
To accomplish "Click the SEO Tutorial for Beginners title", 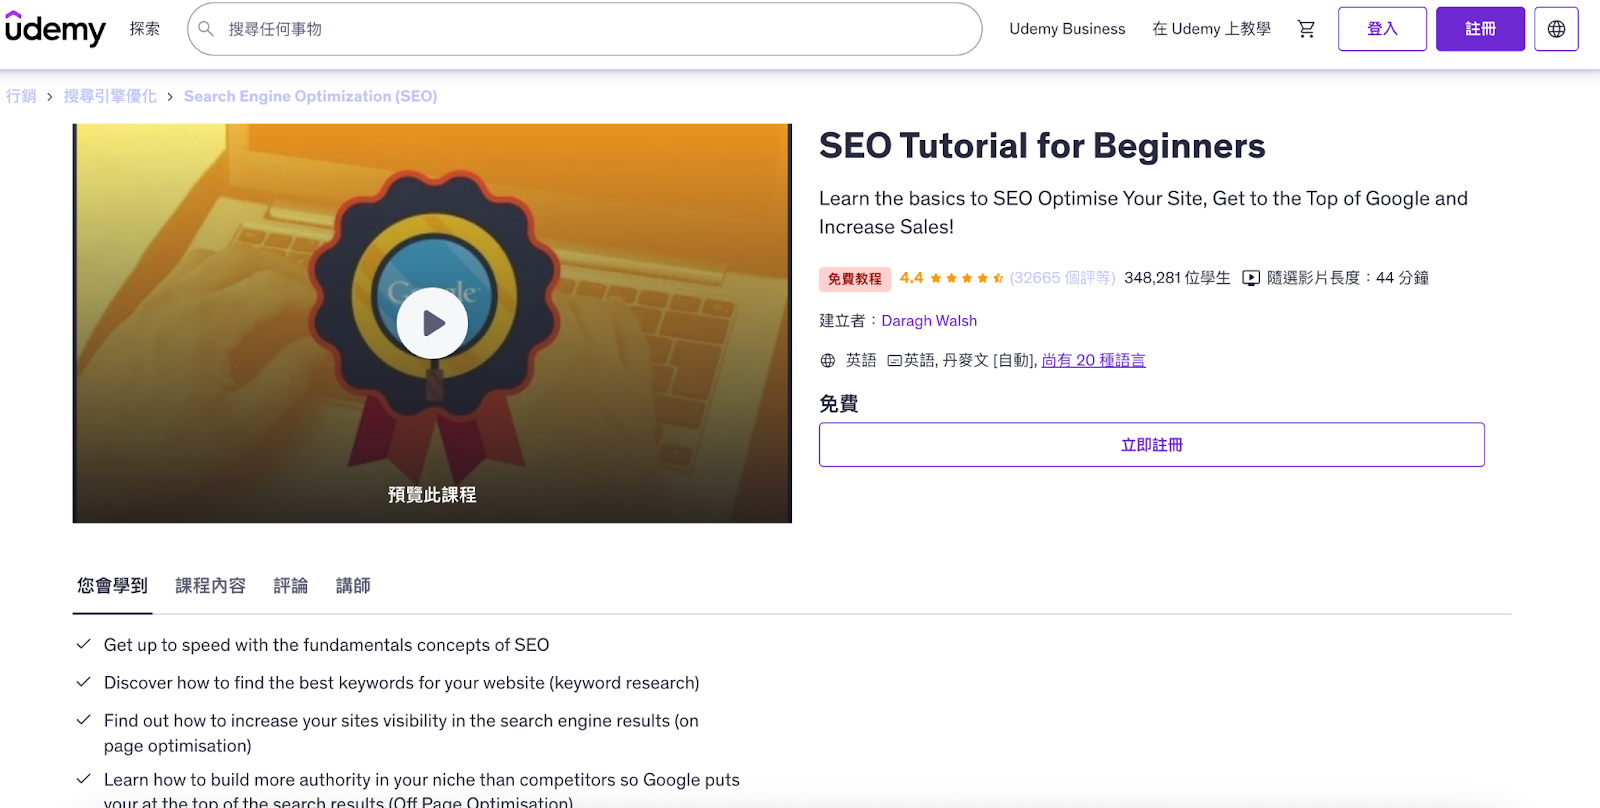I will click(1042, 146).
